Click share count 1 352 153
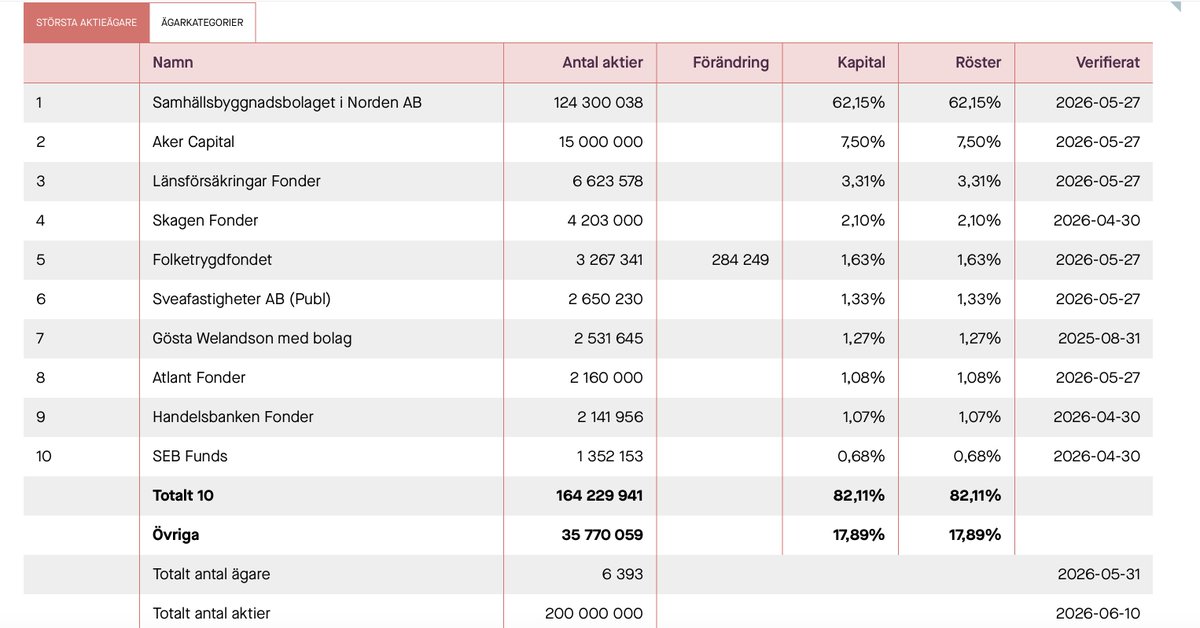1200x628 pixels. click(x=610, y=456)
